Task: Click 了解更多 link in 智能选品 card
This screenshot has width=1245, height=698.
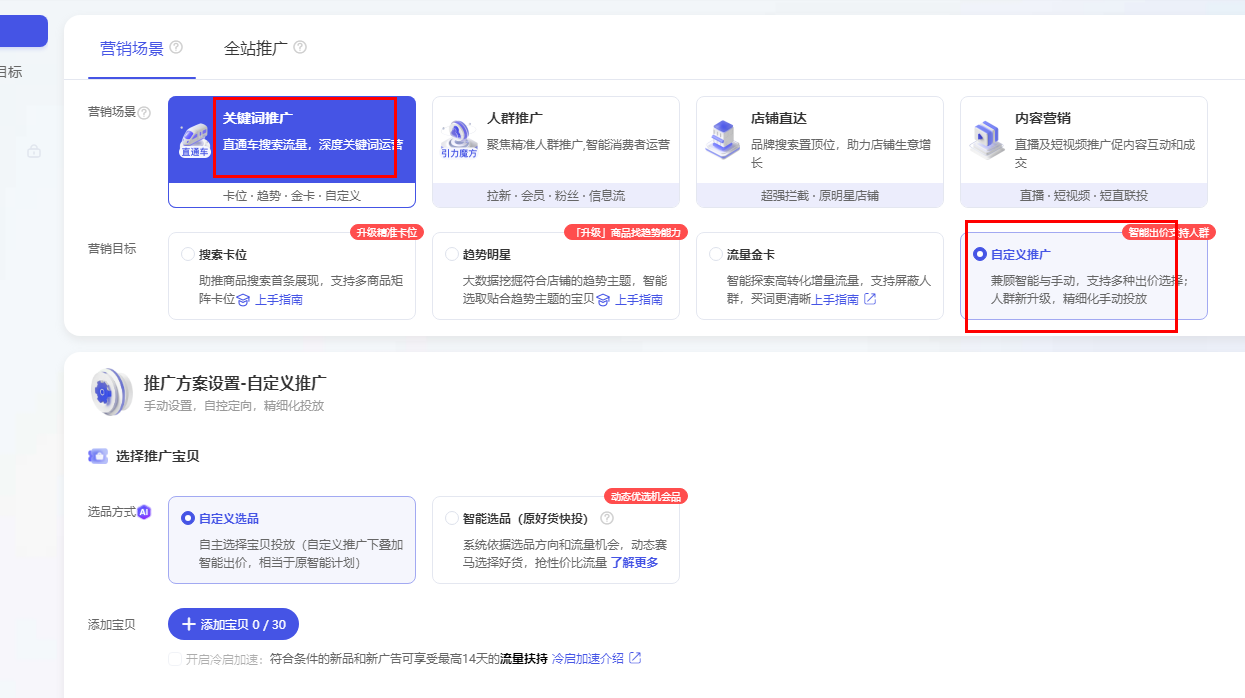Action: pyautogui.click(x=635, y=562)
